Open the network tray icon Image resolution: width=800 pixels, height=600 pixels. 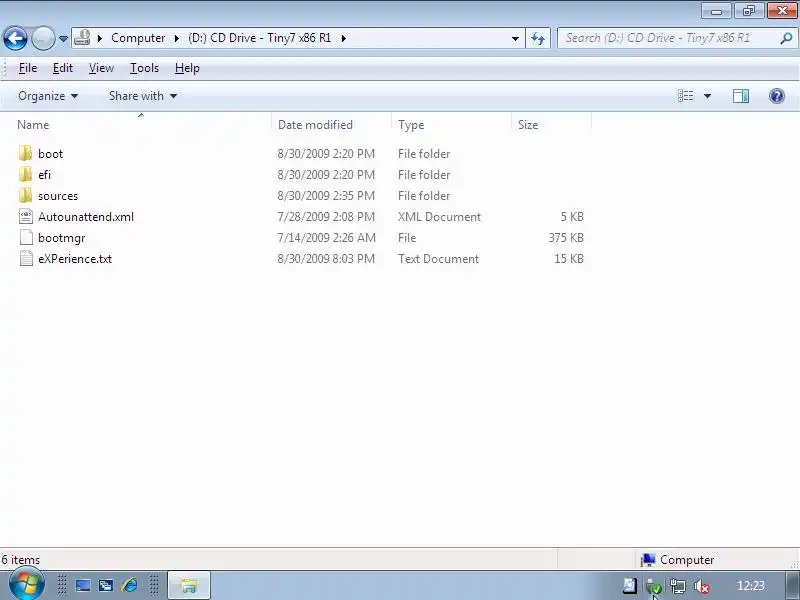[678, 586]
